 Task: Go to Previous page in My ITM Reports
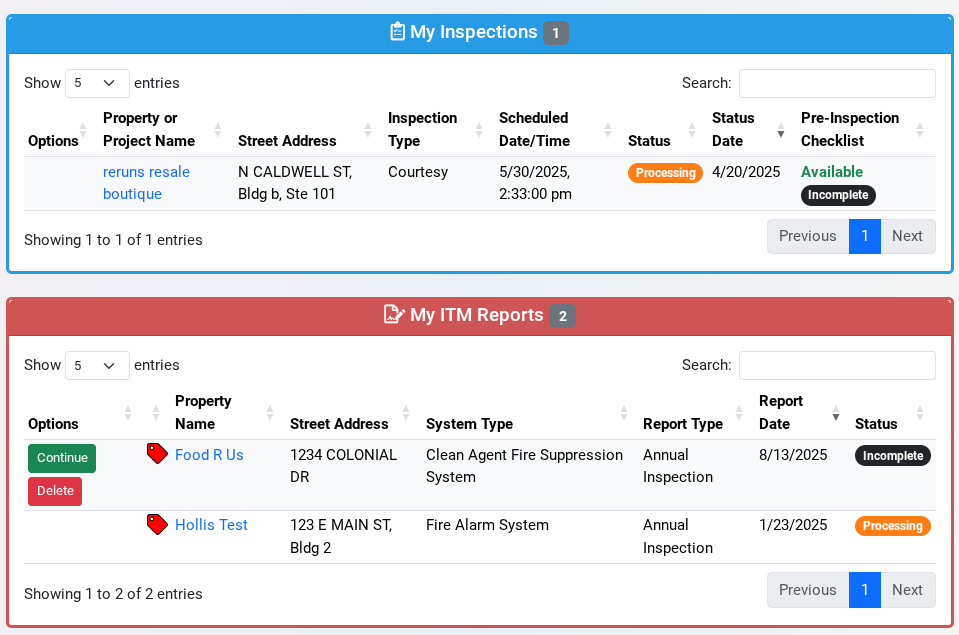(x=807, y=590)
